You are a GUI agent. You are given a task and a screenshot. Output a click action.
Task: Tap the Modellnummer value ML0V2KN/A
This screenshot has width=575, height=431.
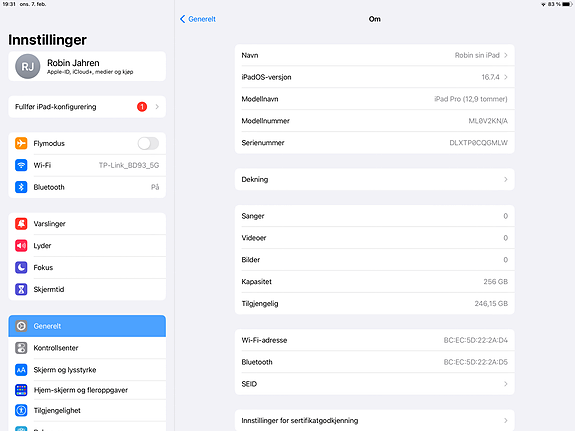click(x=488, y=121)
